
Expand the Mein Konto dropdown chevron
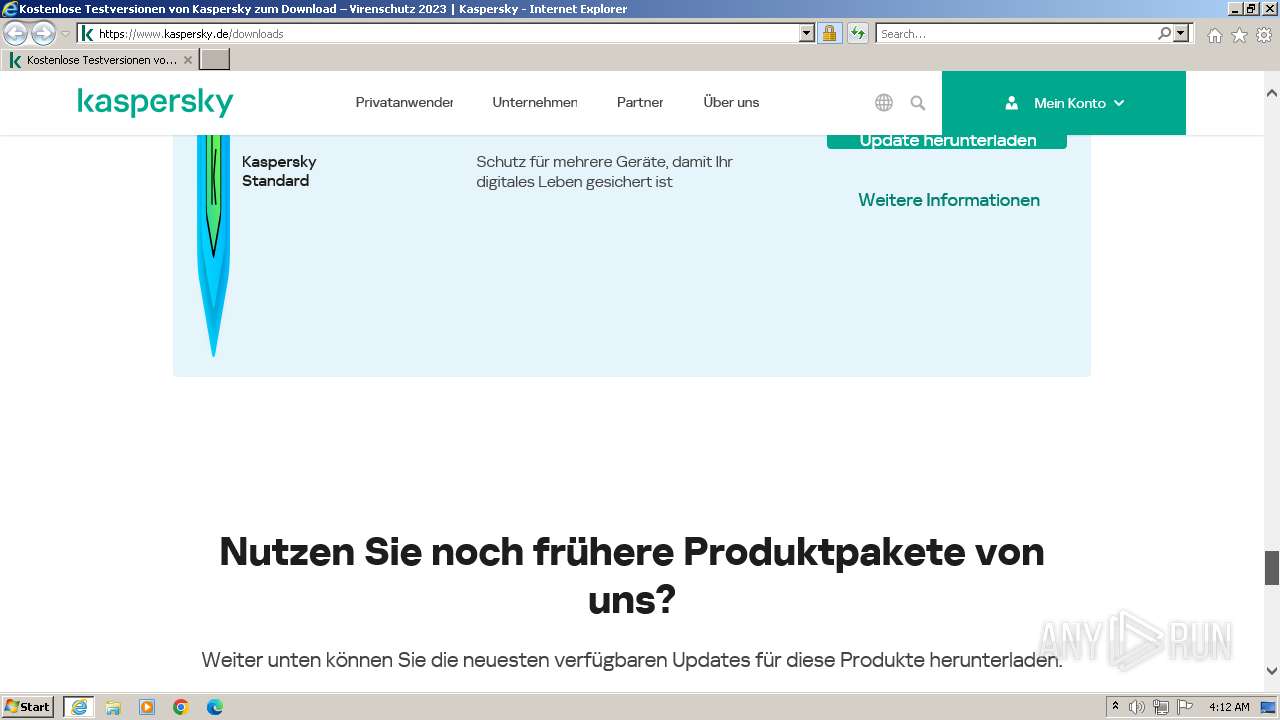pos(1119,103)
